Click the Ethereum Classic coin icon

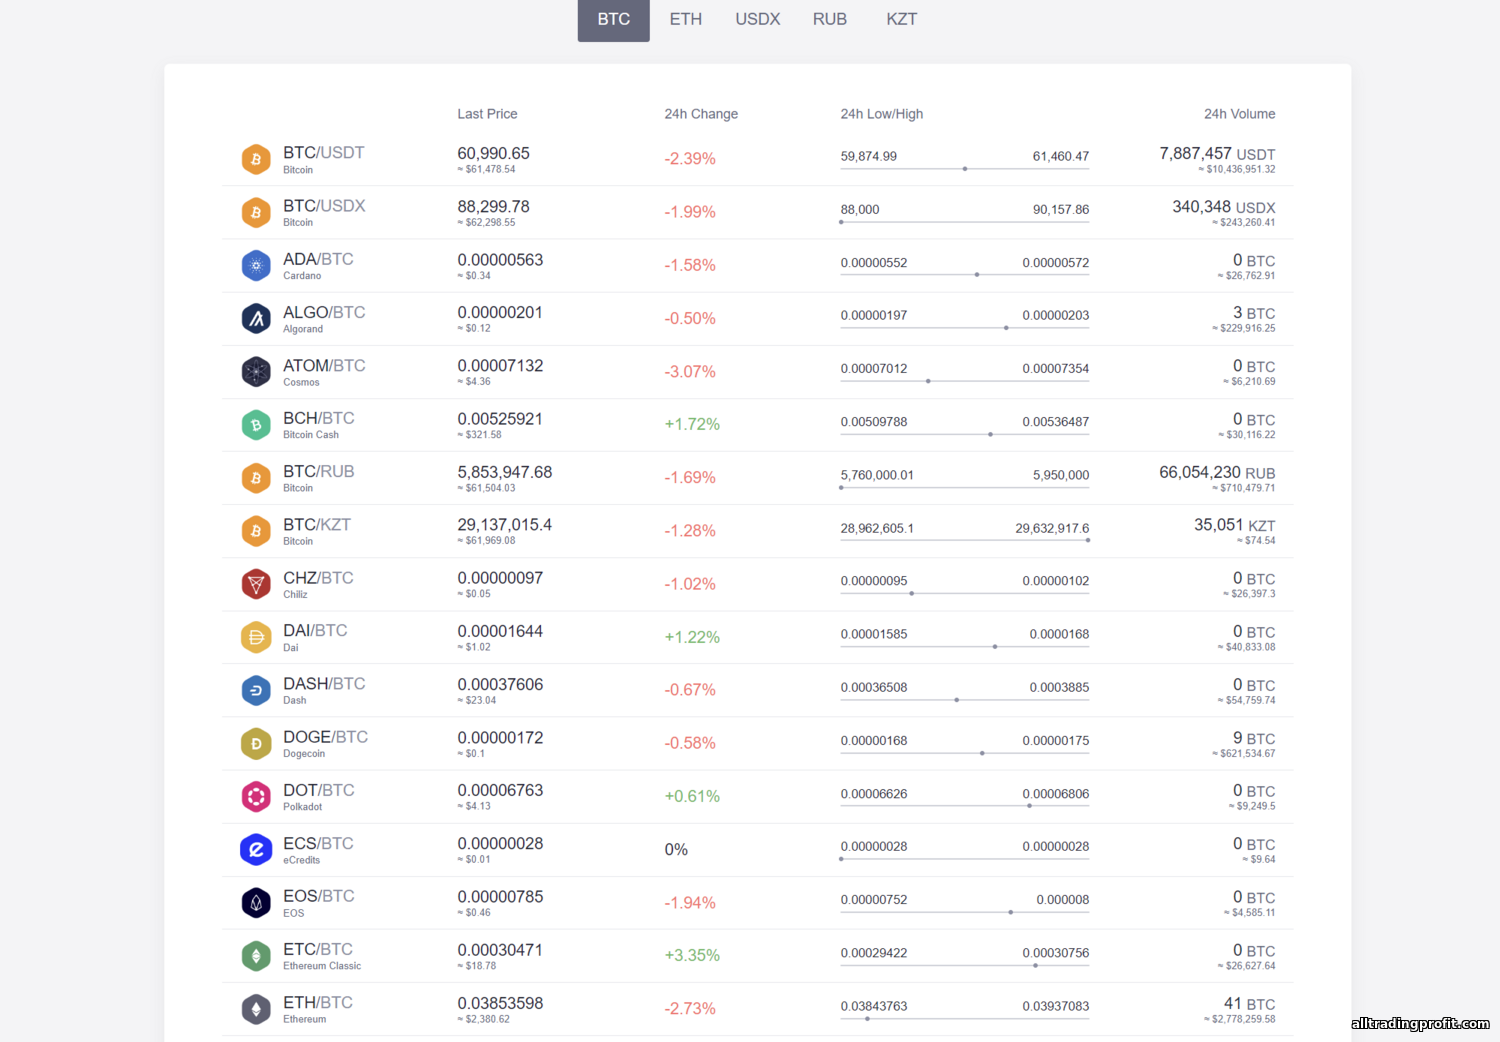(x=256, y=956)
